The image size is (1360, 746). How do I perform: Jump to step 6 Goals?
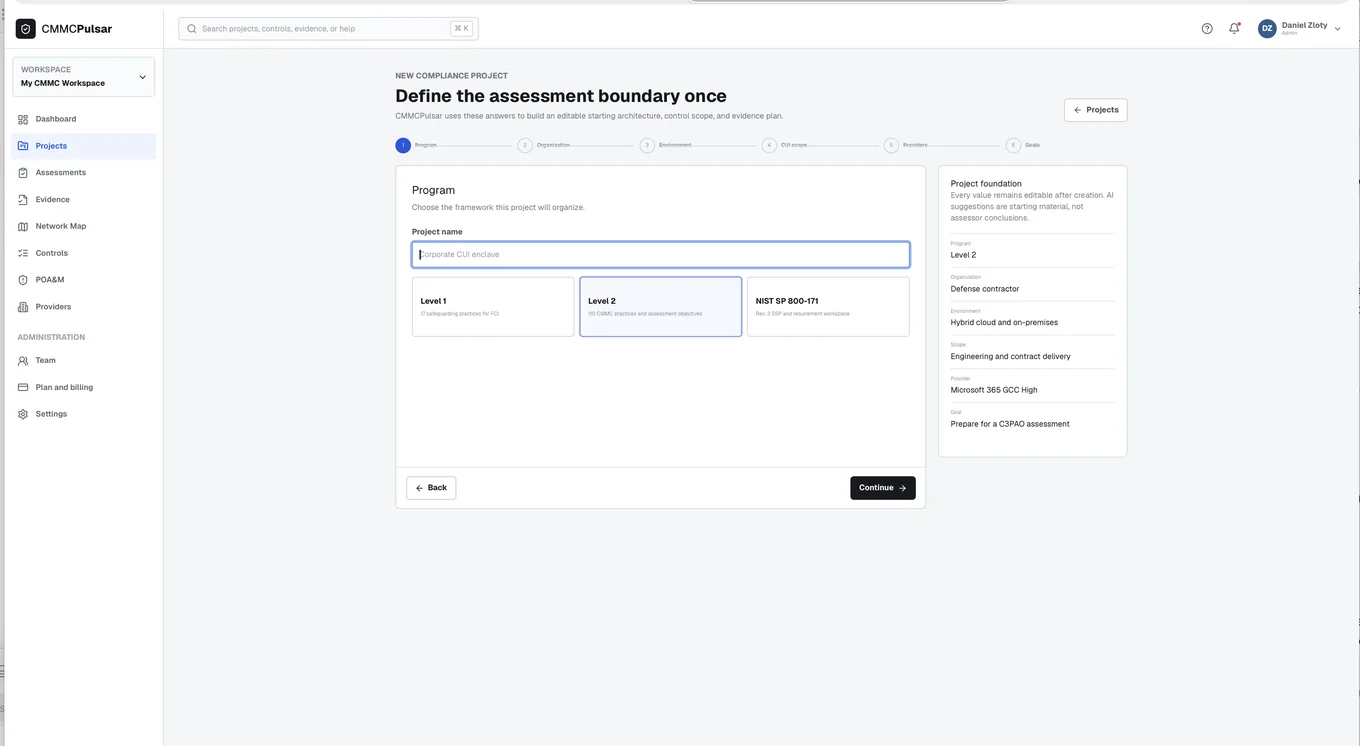pos(1013,145)
